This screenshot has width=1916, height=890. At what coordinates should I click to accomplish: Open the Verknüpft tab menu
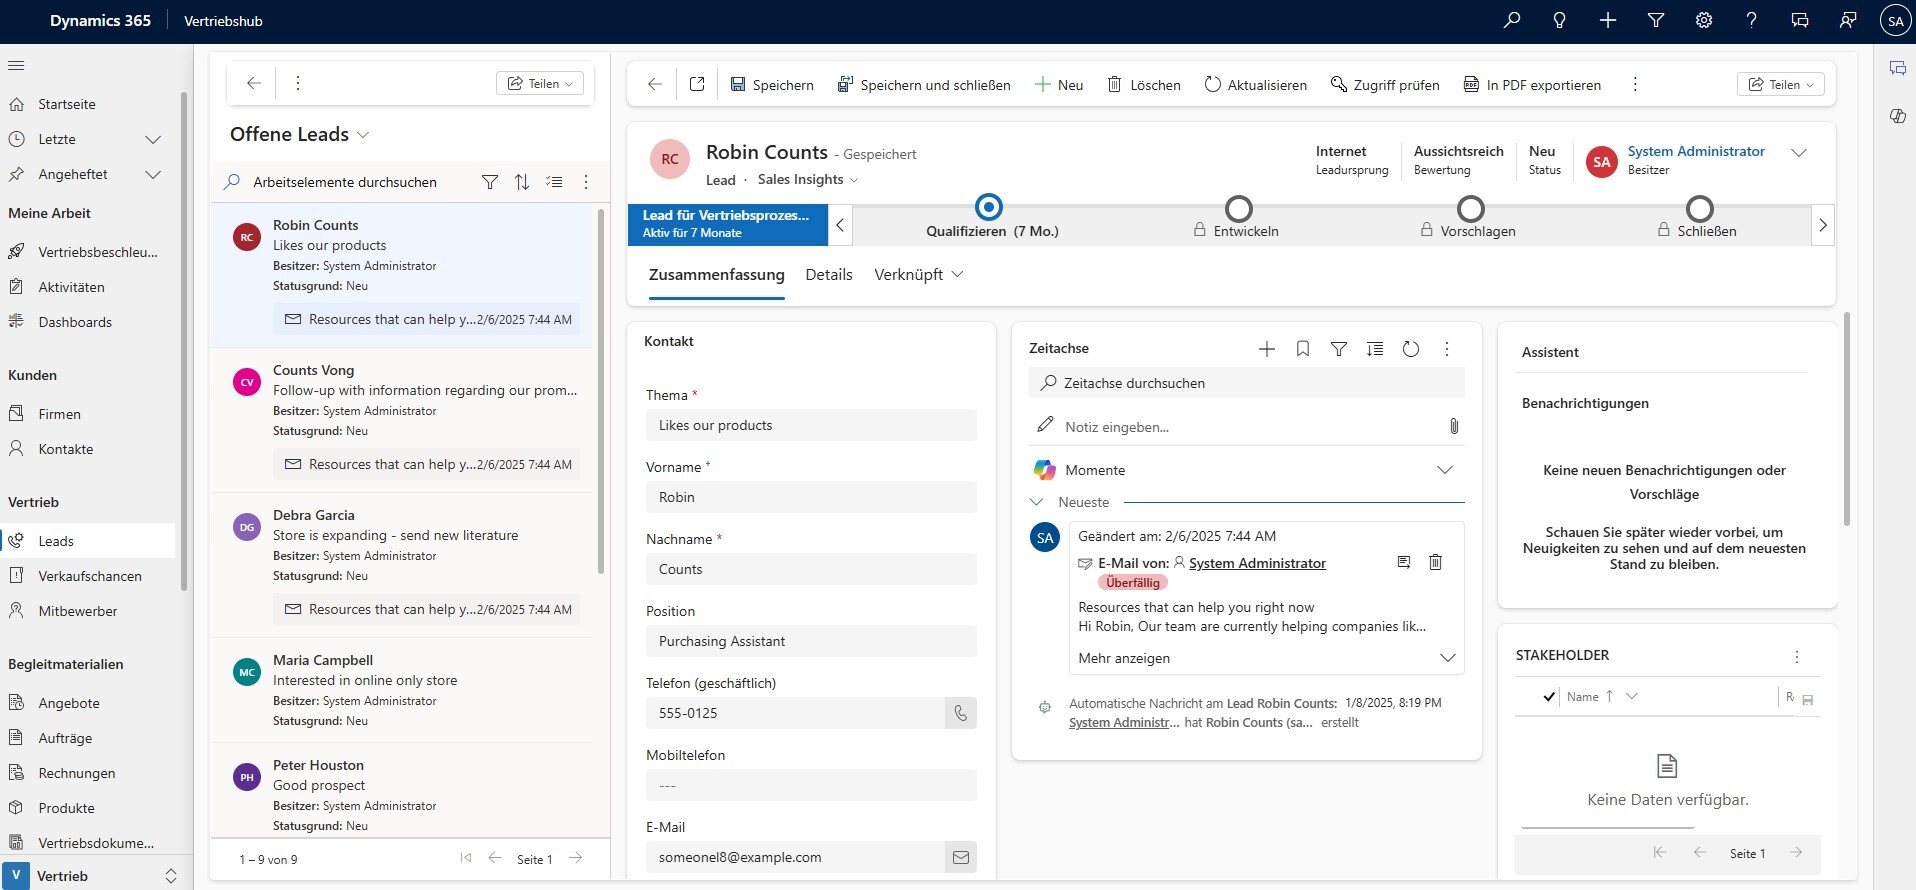point(918,275)
